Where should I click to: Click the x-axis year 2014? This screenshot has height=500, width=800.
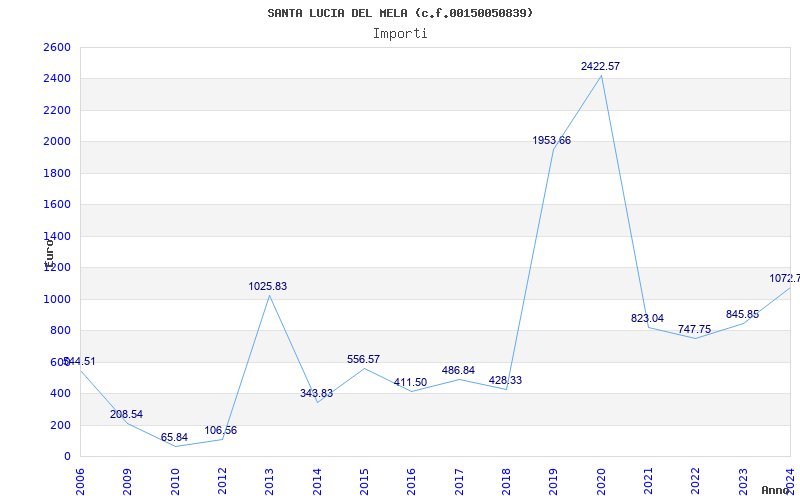[317, 482]
